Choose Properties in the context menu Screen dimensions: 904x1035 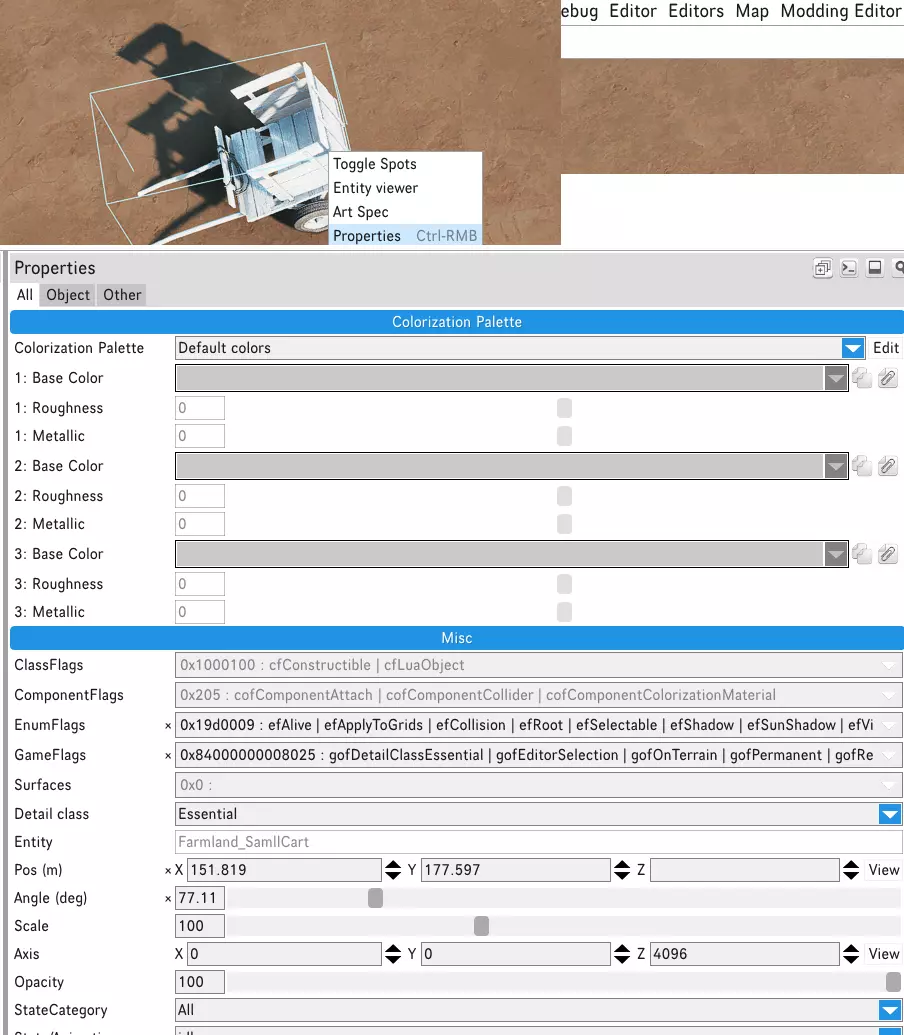point(405,236)
